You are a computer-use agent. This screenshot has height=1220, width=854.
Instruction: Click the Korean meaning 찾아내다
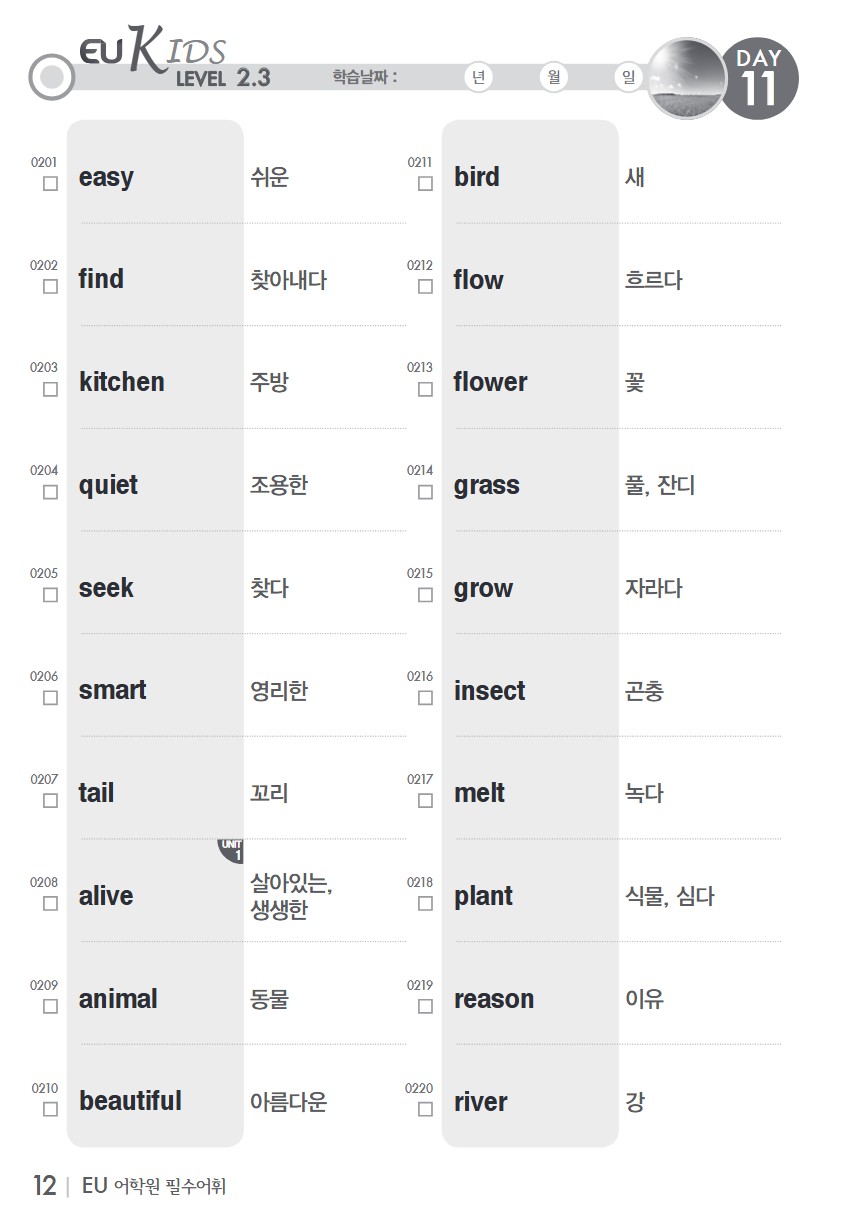pos(288,280)
